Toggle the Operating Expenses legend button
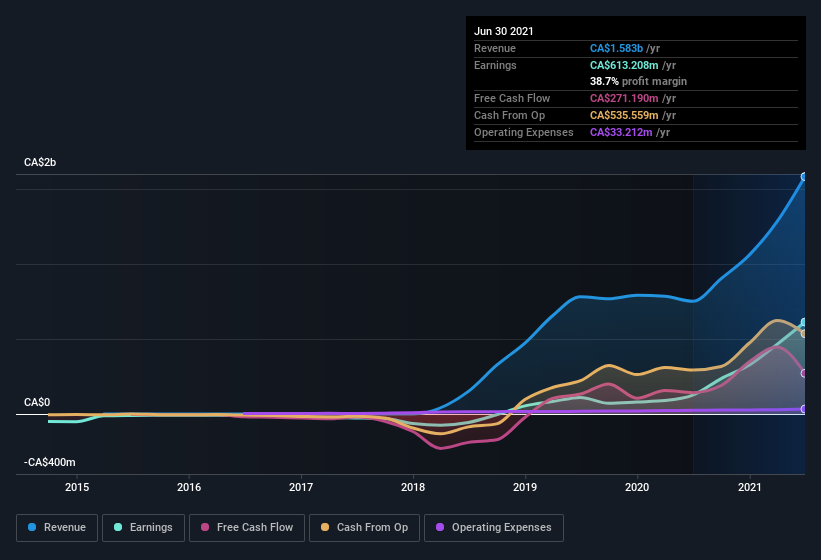This screenshot has height=560, width=821. point(494,528)
